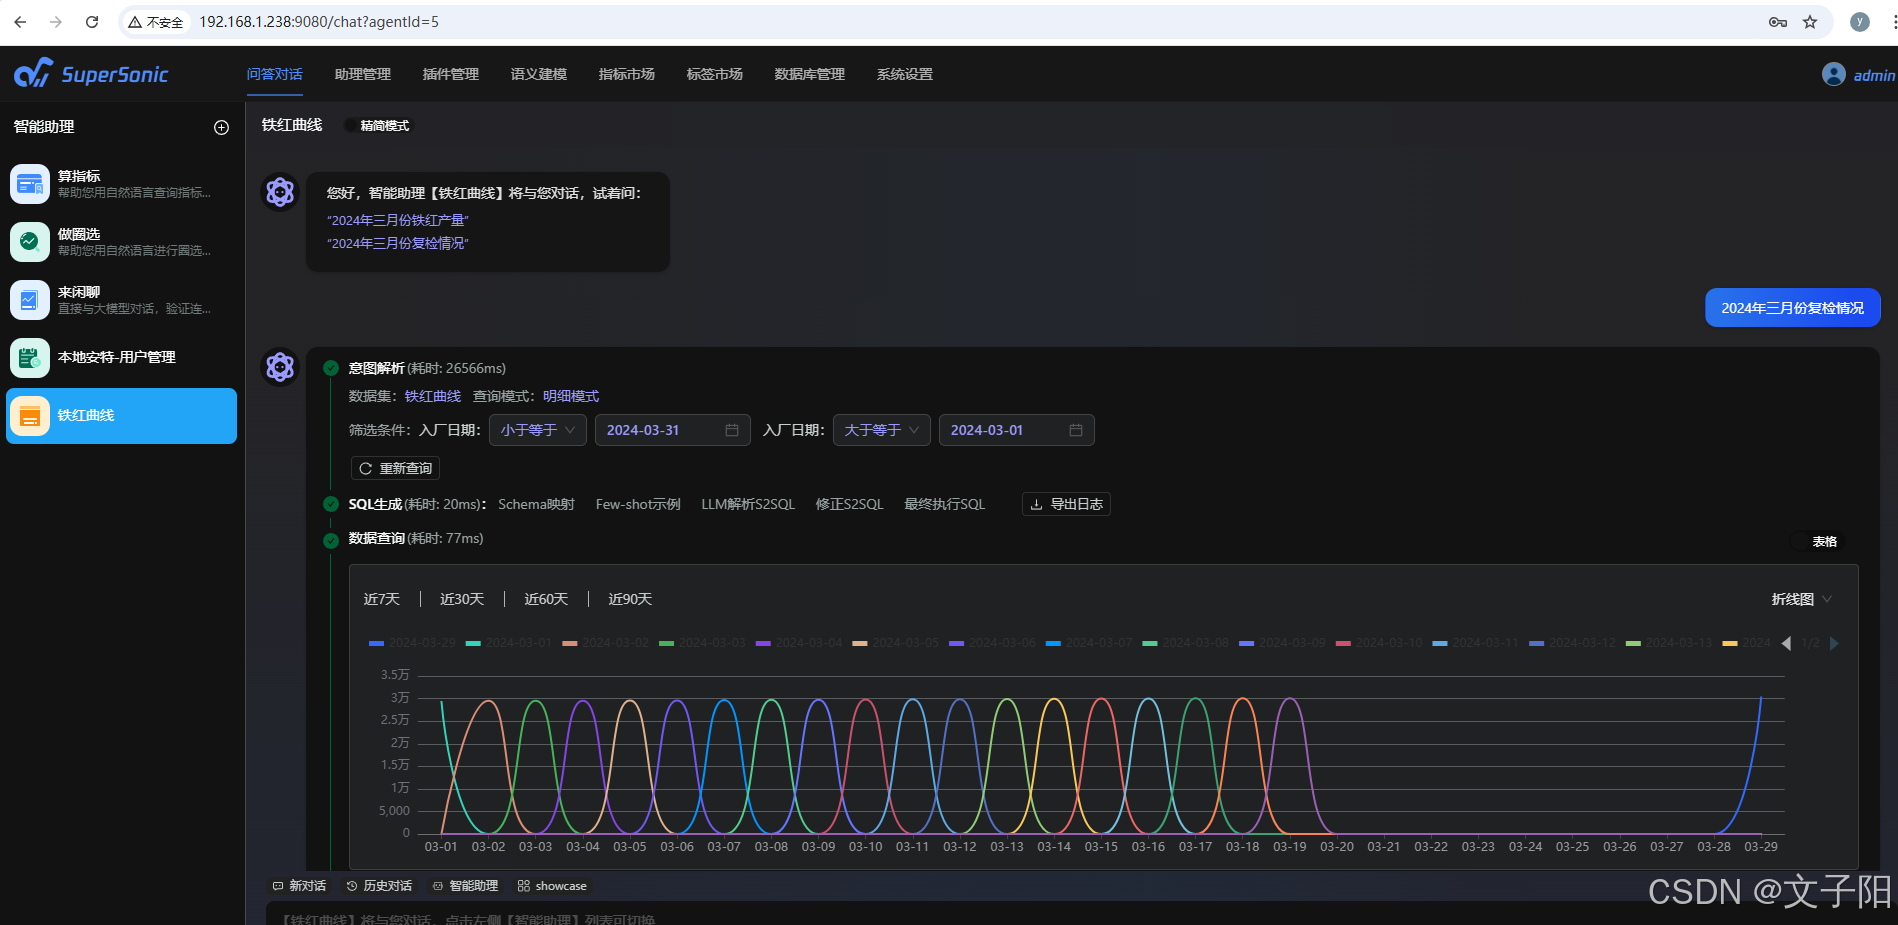Toggle the 2024-03-10 legend series

pos(1379,643)
